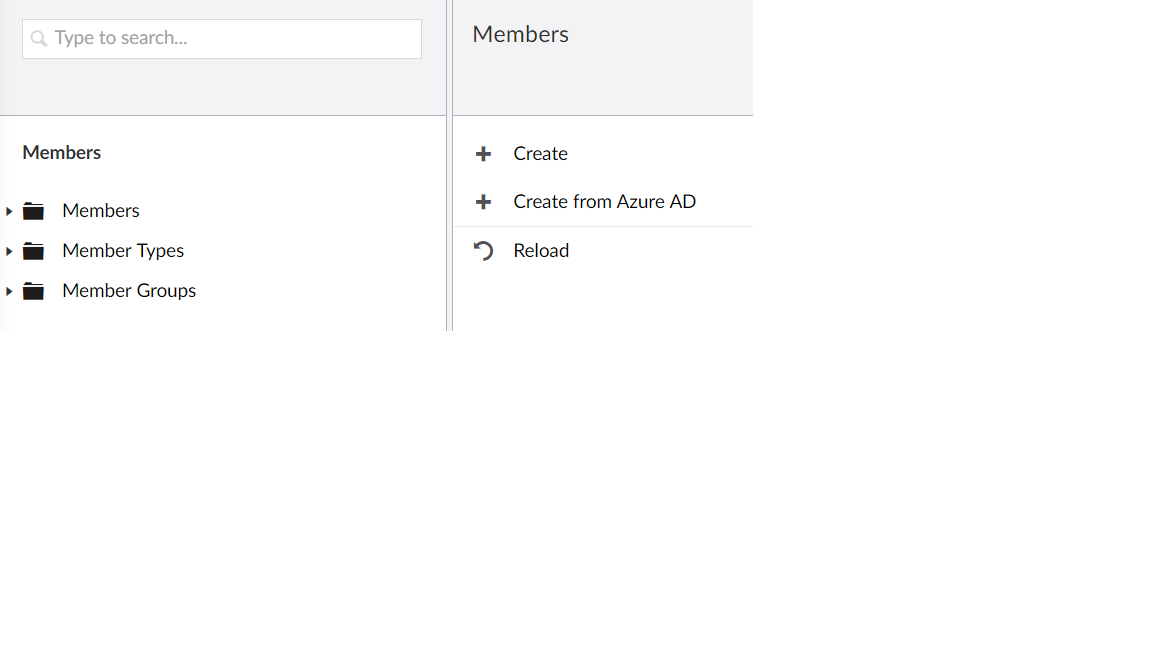Expand the Member Groups tree arrow
Viewport: 1152px width, 648px height.
(x=9, y=291)
